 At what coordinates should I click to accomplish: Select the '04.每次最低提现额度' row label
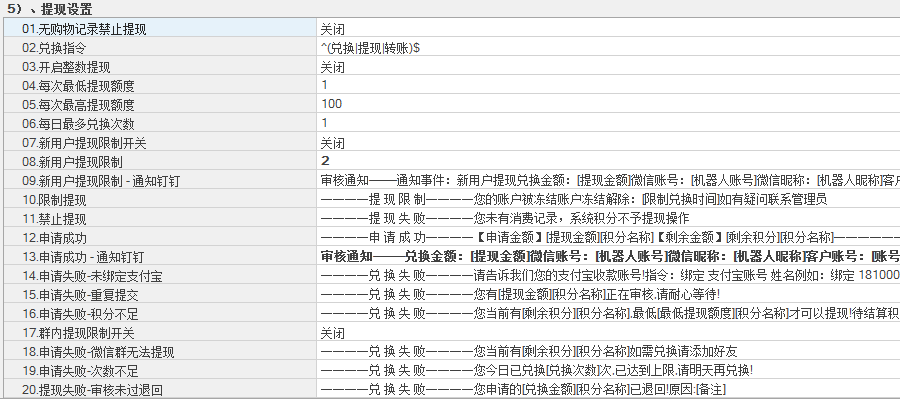pyautogui.click(x=78, y=86)
